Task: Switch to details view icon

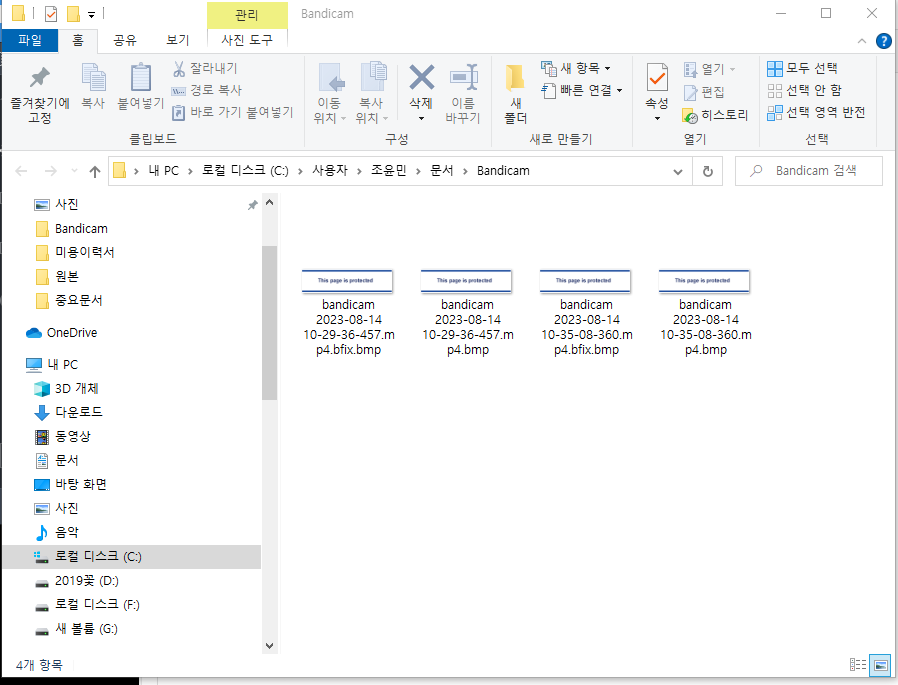Action: coord(857,665)
